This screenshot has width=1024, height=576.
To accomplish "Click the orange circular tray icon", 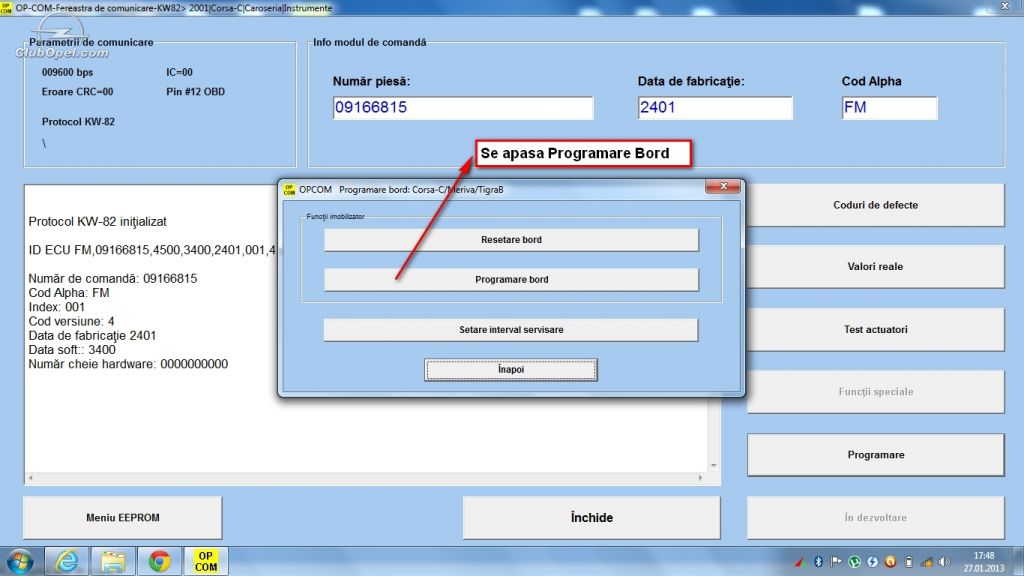I will [890, 562].
